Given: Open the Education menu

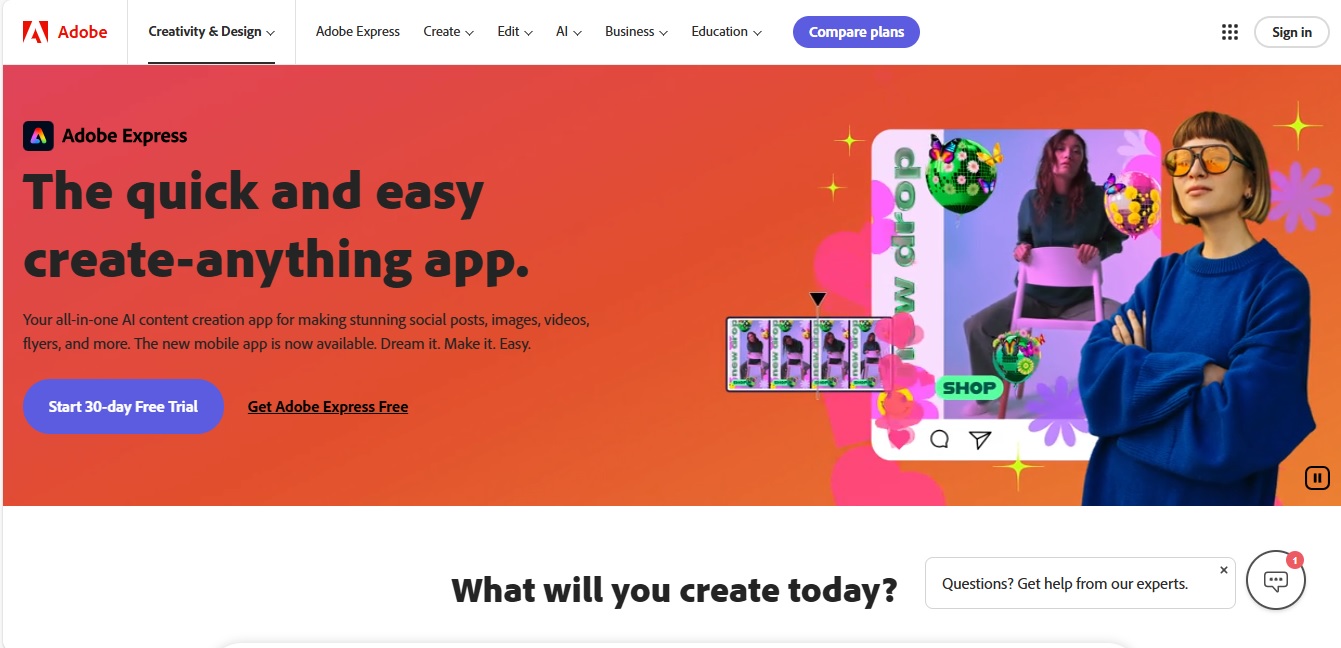Looking at the screenshot, I should pos(726,32).
